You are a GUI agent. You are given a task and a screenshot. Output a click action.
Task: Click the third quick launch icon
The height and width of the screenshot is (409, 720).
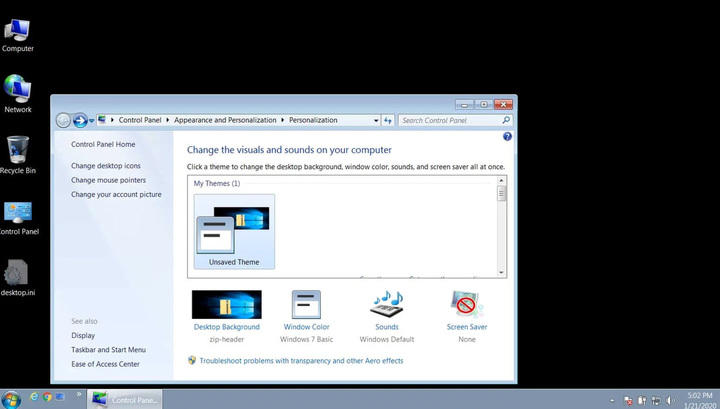[x=60, y=396]
